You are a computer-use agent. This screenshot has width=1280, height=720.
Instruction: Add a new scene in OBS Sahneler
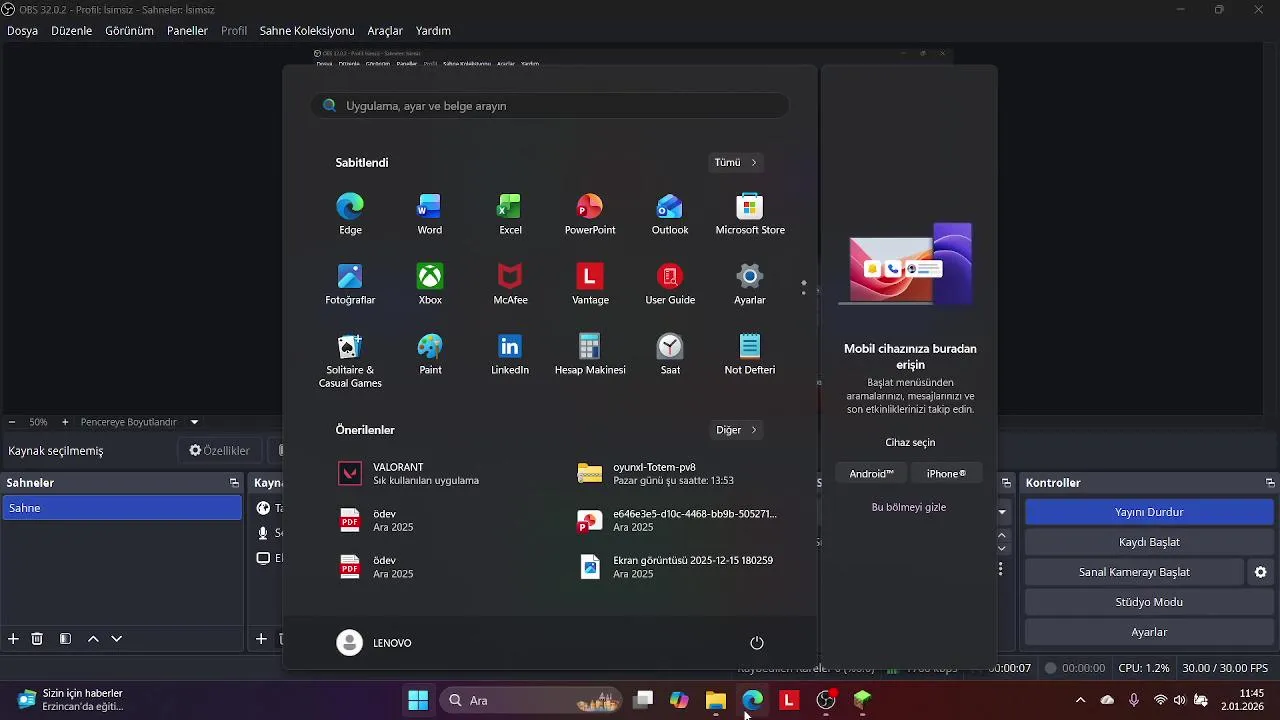pyautogui.click(x=13, y=639)
